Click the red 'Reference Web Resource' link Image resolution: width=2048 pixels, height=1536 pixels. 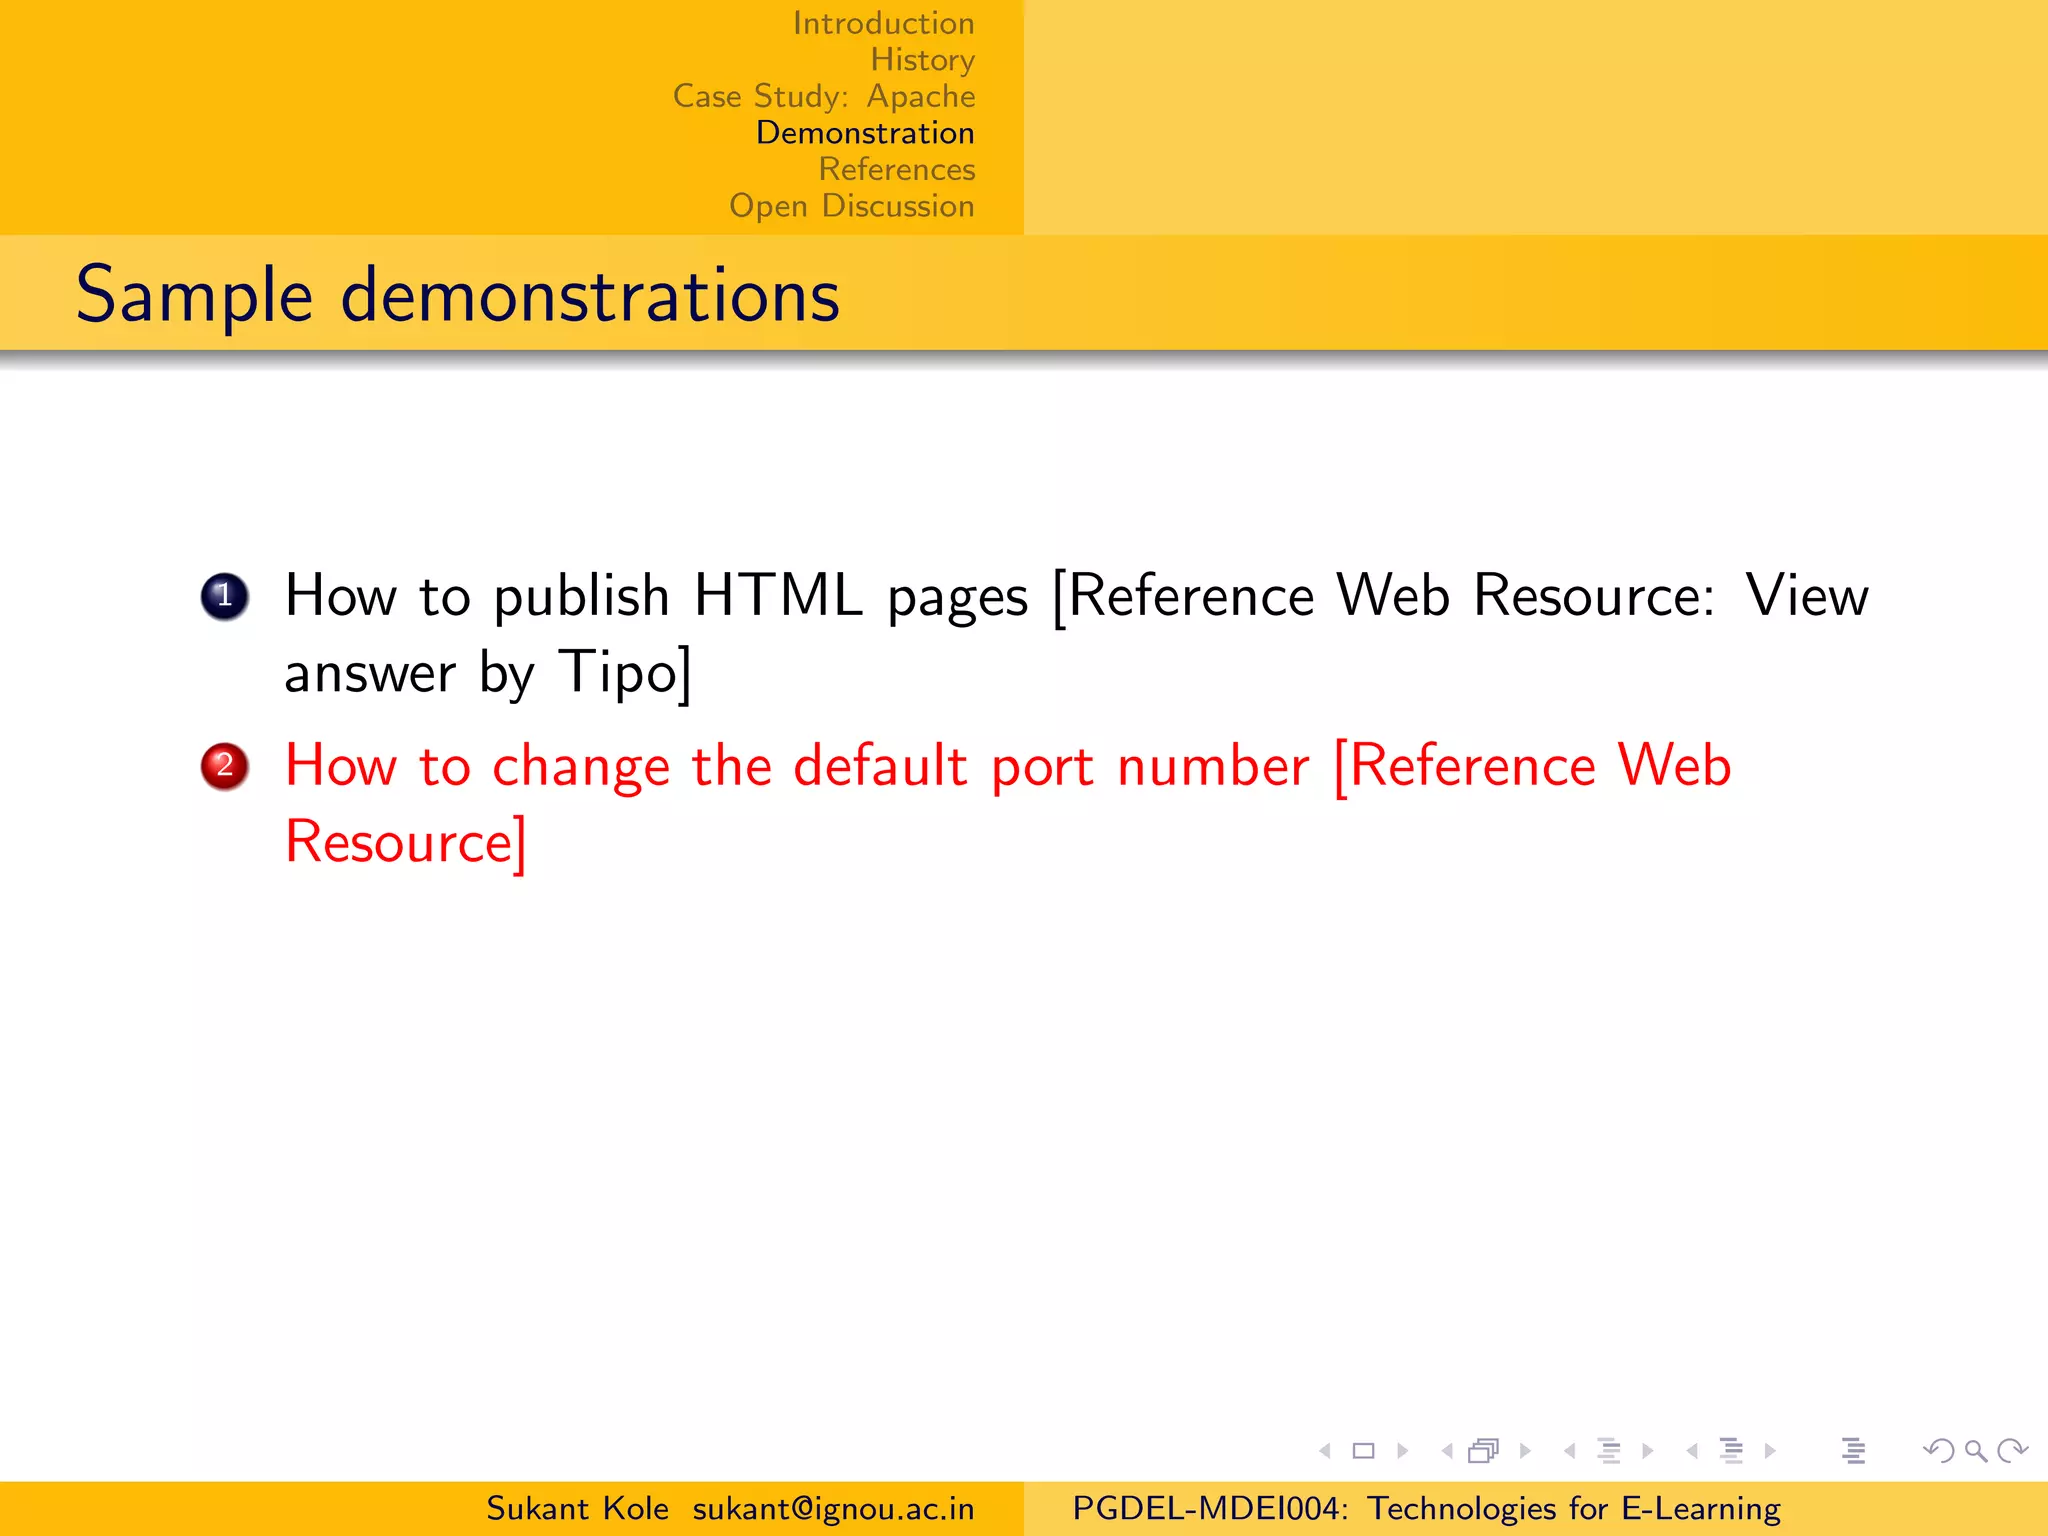click(1533, 767)
